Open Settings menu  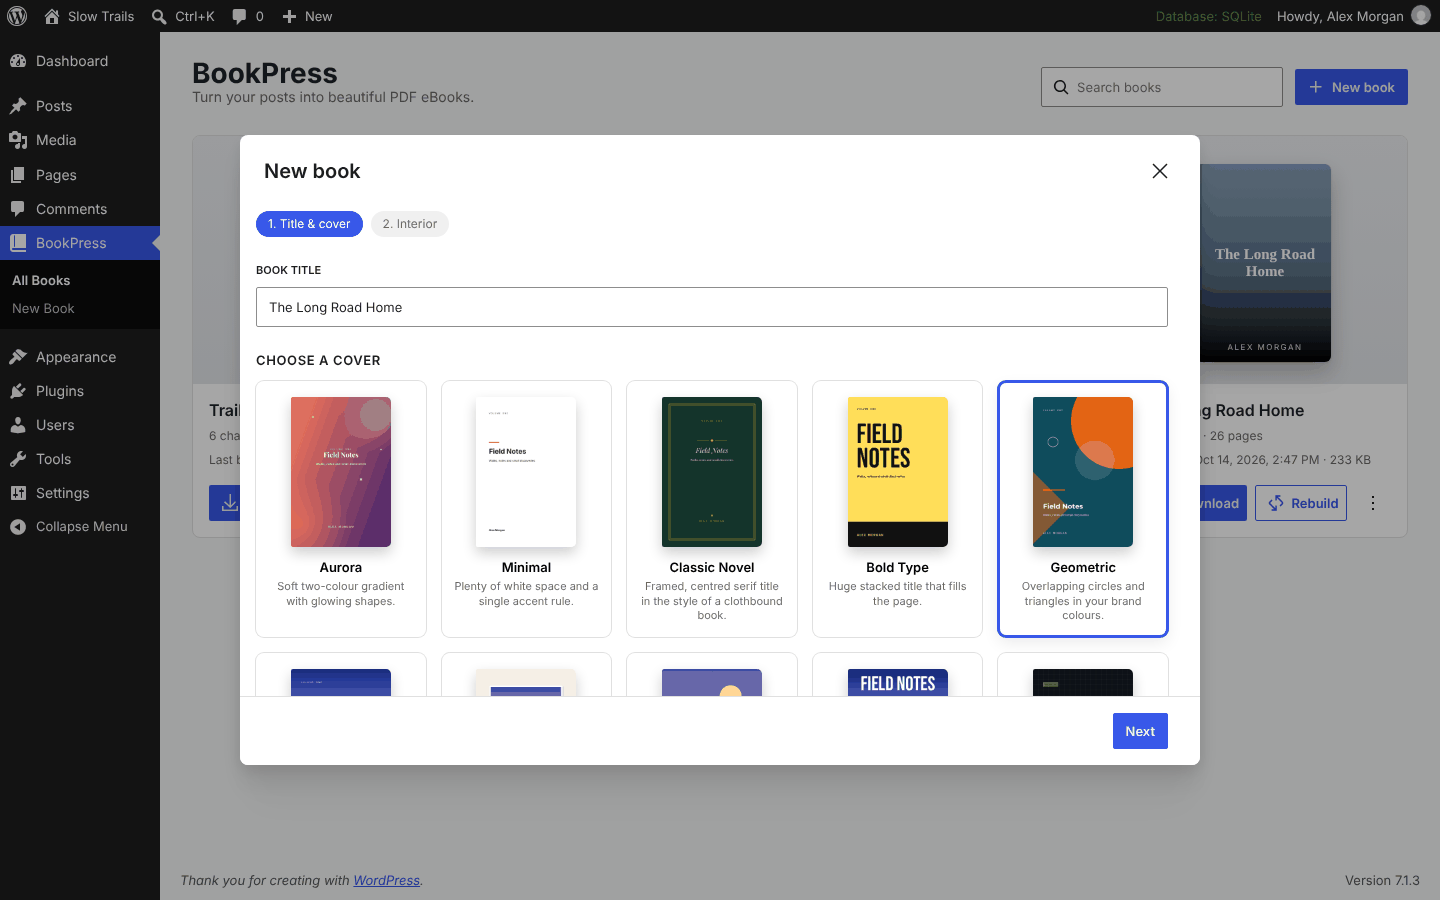[x=80, y=493]
